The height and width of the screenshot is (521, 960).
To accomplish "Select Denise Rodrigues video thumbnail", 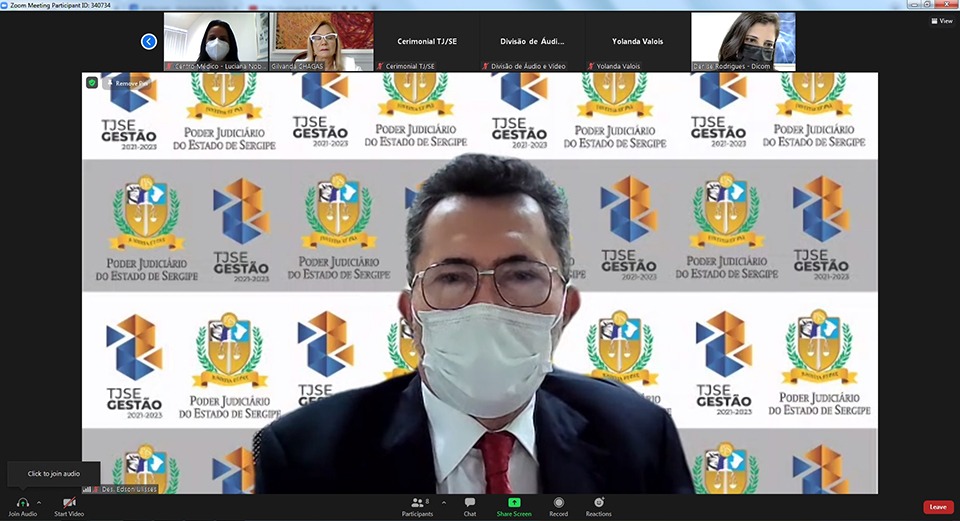I will pos(743,41).
